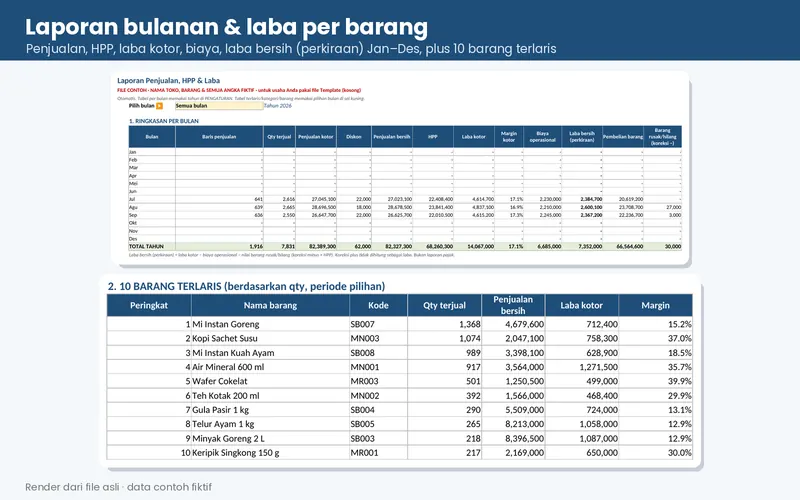This screenshot has width=800, height=500.
Task: Click Sep net profit value 2,367,200
Action: pyautogui.click(x=591, y=215)
